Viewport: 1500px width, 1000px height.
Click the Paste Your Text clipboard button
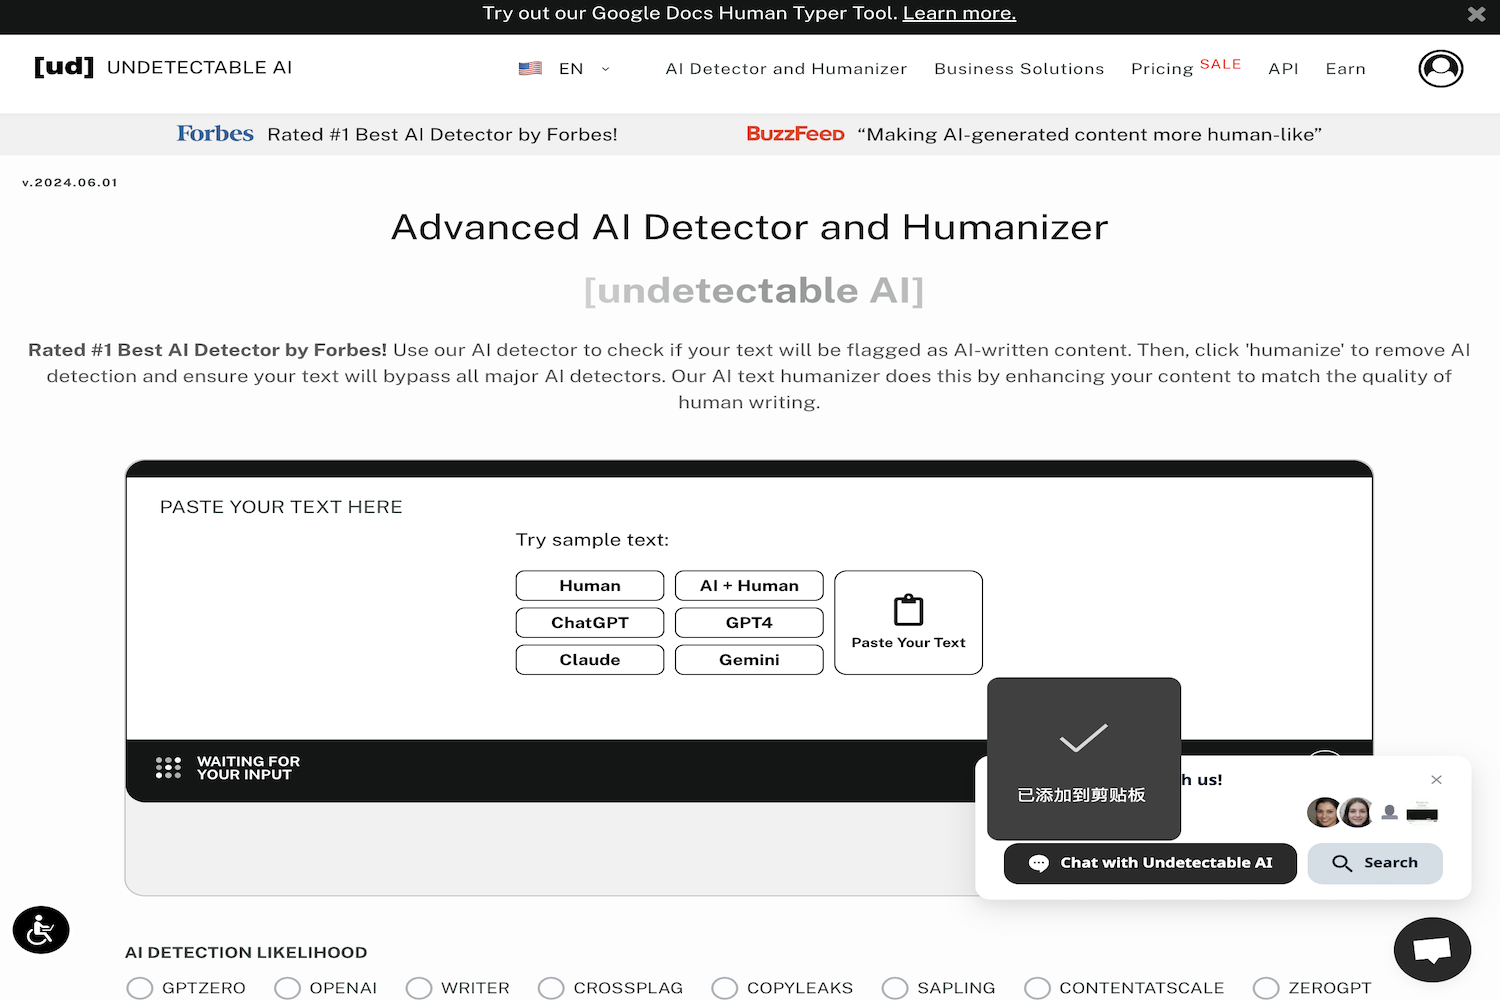(908, 622)
